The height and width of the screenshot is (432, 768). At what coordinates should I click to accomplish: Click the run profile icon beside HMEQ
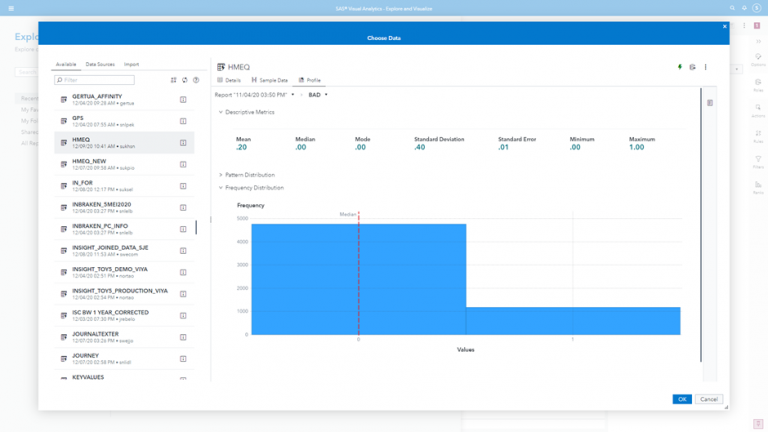pyautogui.click(x=692, y=67)
